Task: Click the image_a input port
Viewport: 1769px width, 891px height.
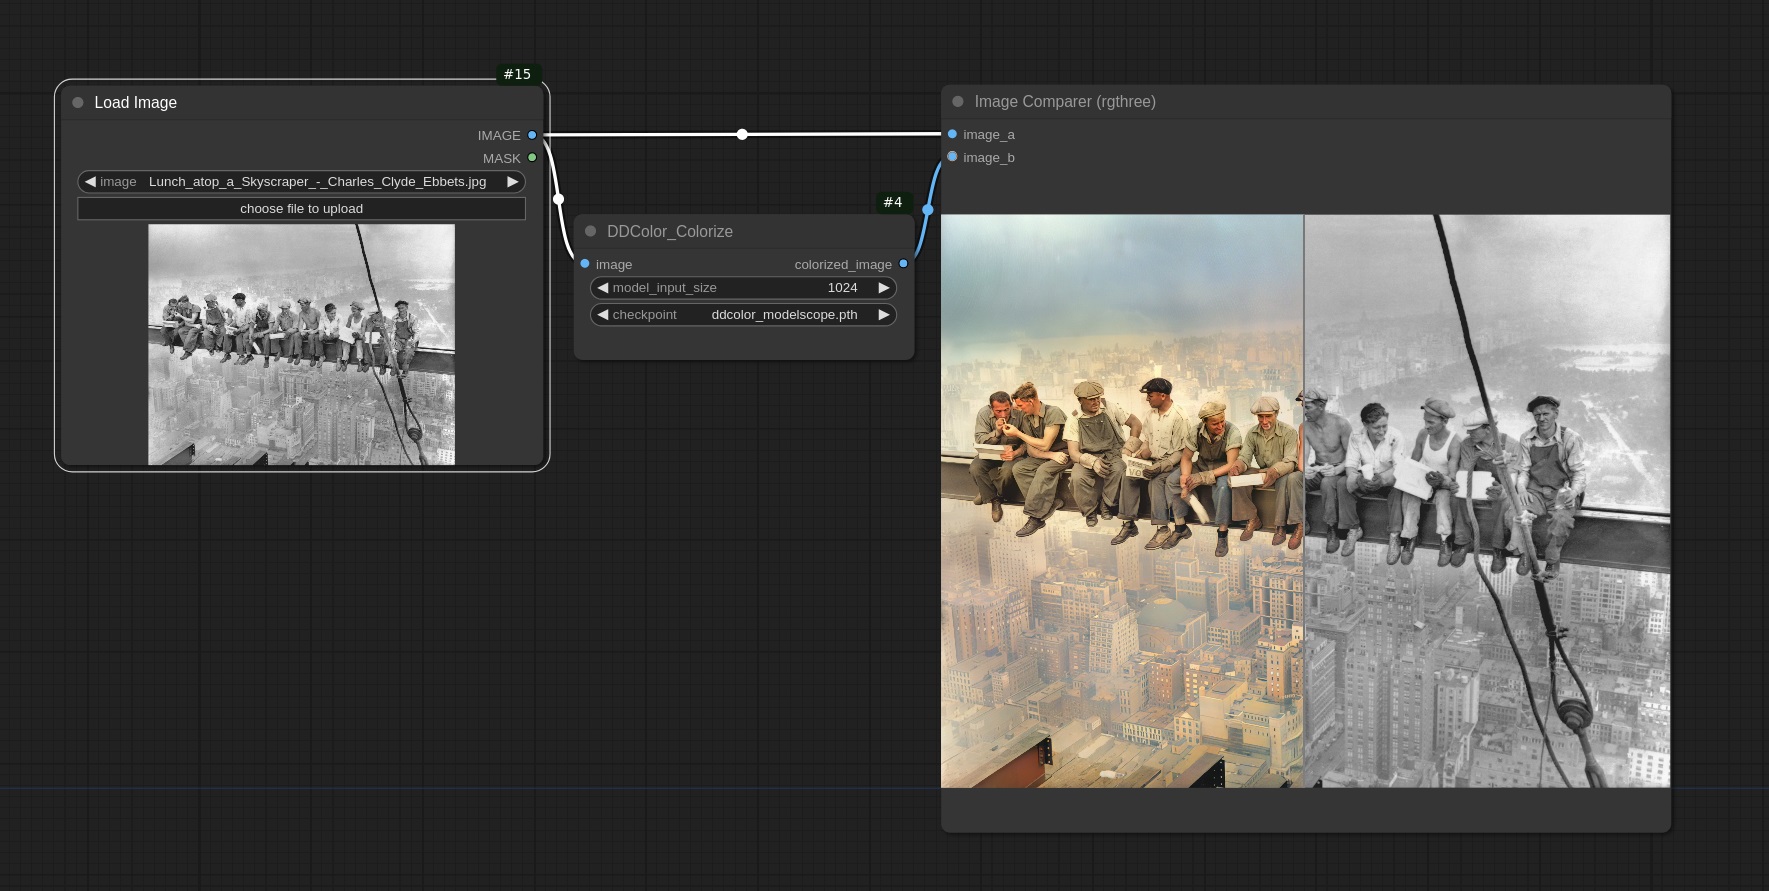Action: pos(952,134)
